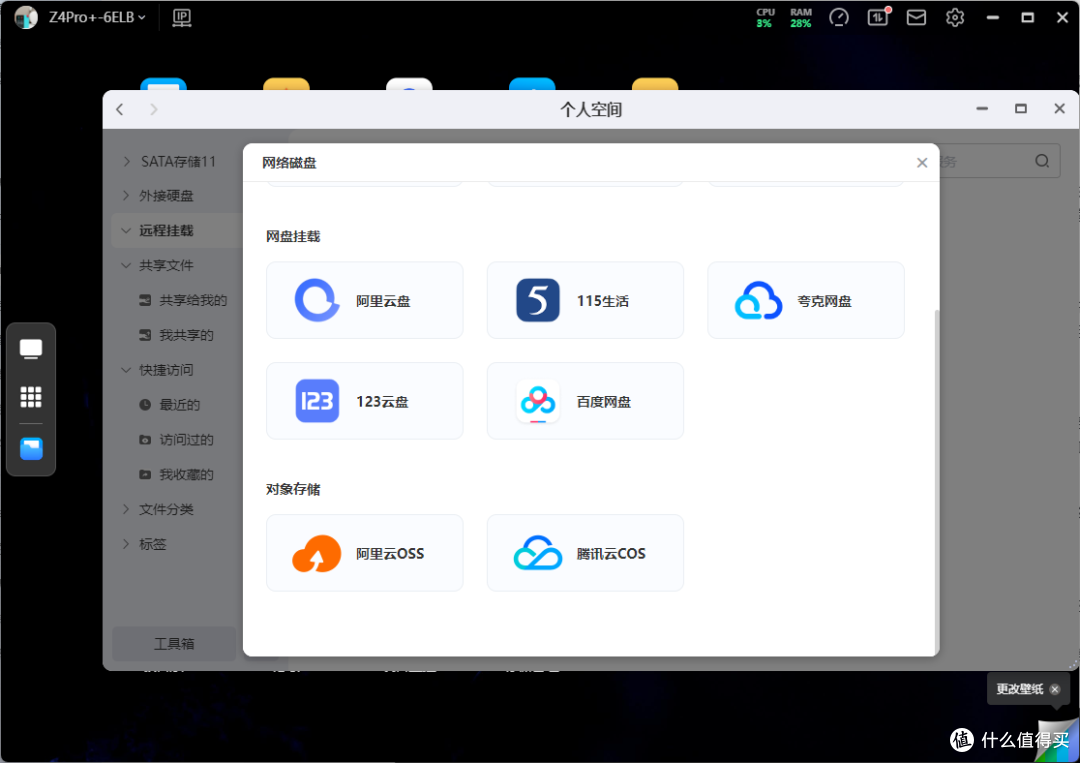Collapse the 共享文件 tree node
Image resolution: width=1080 pixels, height=763 pixels.
[x=126, y=265]
